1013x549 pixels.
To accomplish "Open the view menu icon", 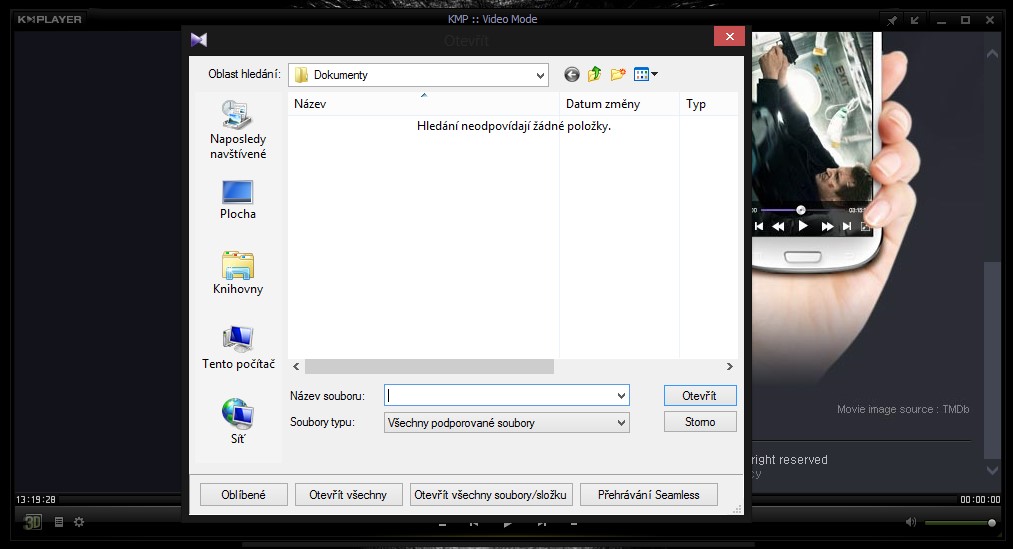I will (645, 74).
